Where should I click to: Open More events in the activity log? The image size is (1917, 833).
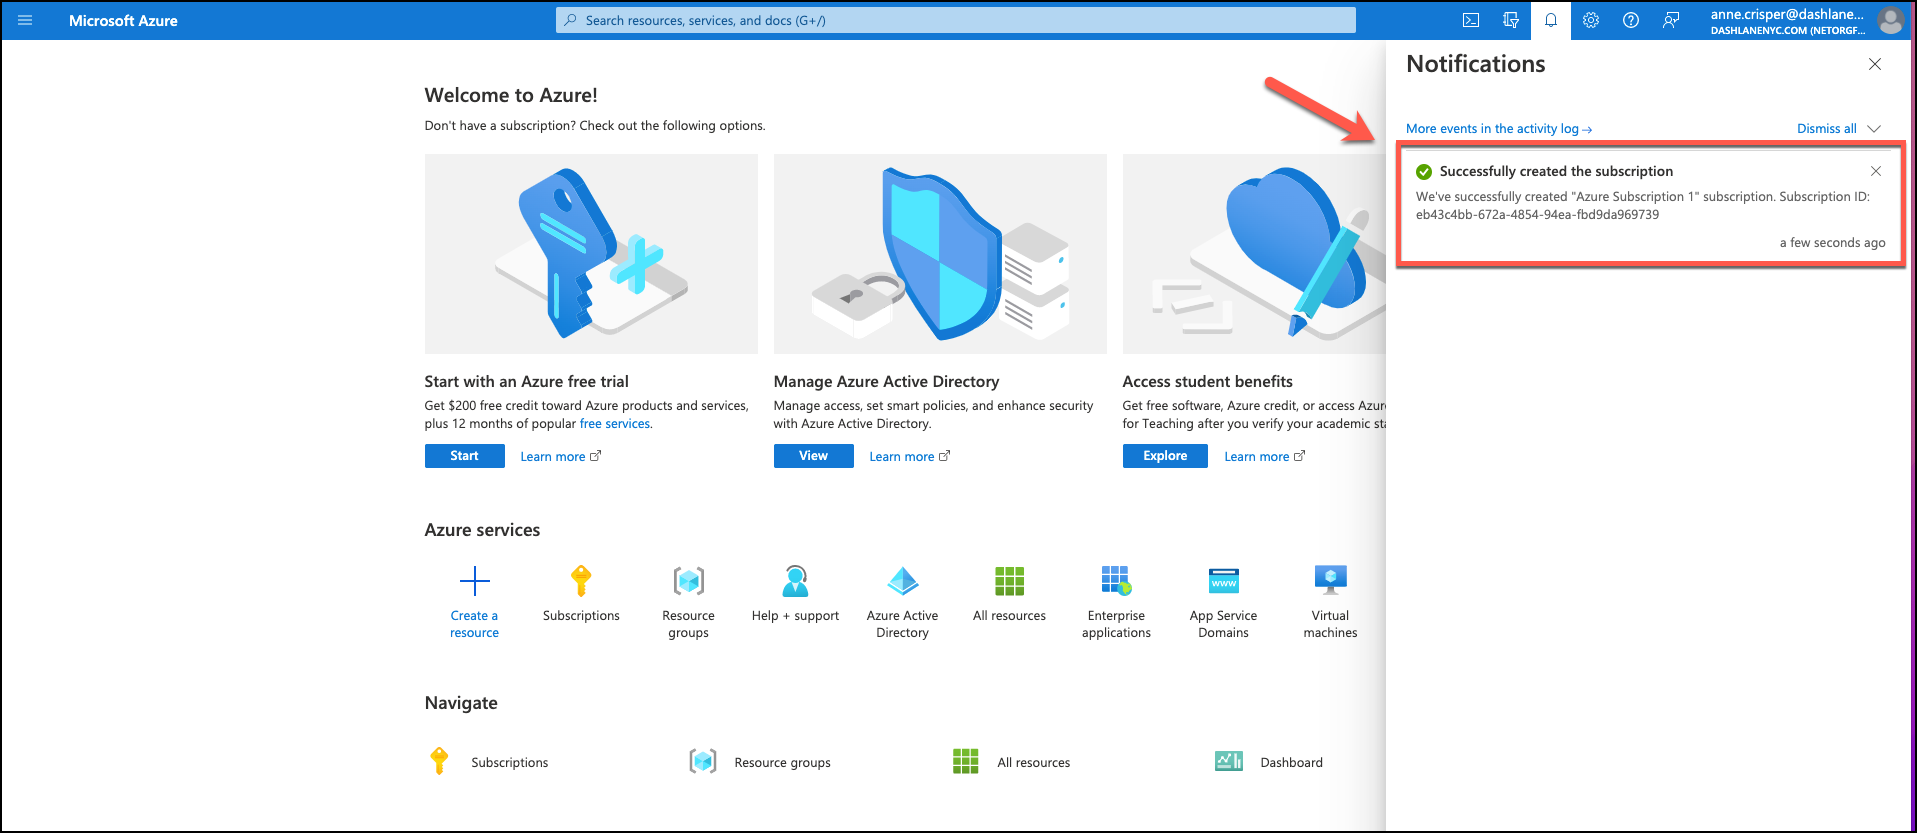click(x=1499, y=128)
